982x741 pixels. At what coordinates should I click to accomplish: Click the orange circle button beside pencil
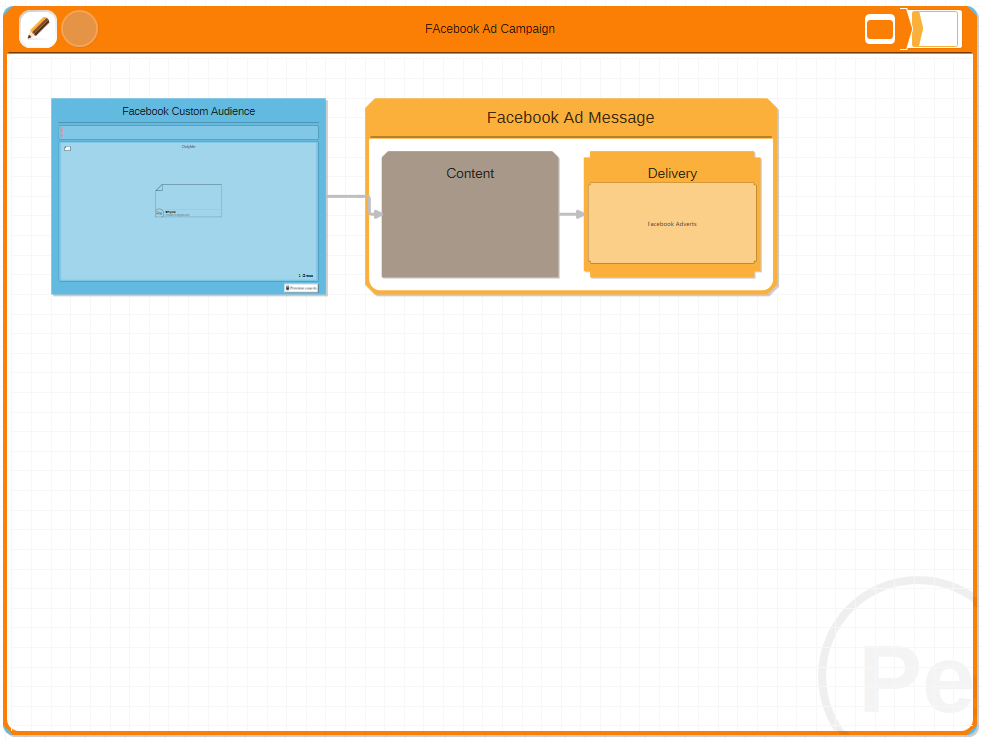80,29
